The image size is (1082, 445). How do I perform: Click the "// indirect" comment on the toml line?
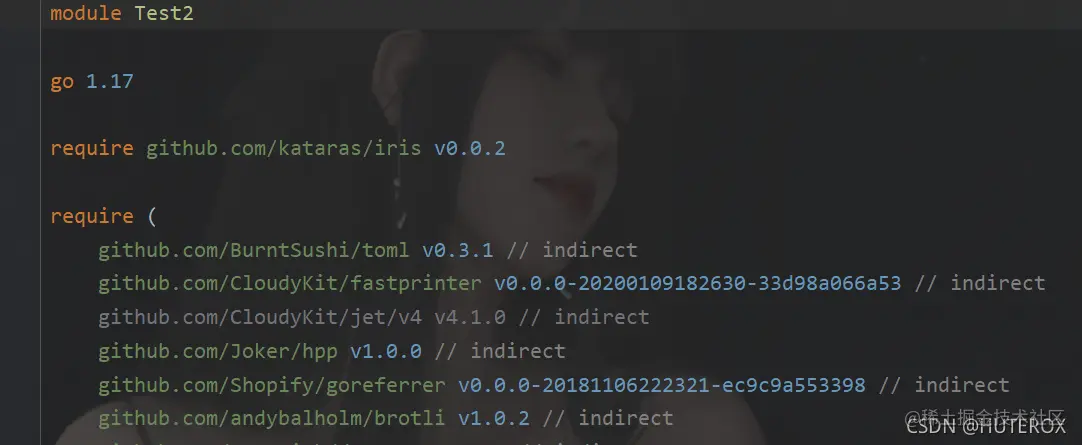point(572,250)
